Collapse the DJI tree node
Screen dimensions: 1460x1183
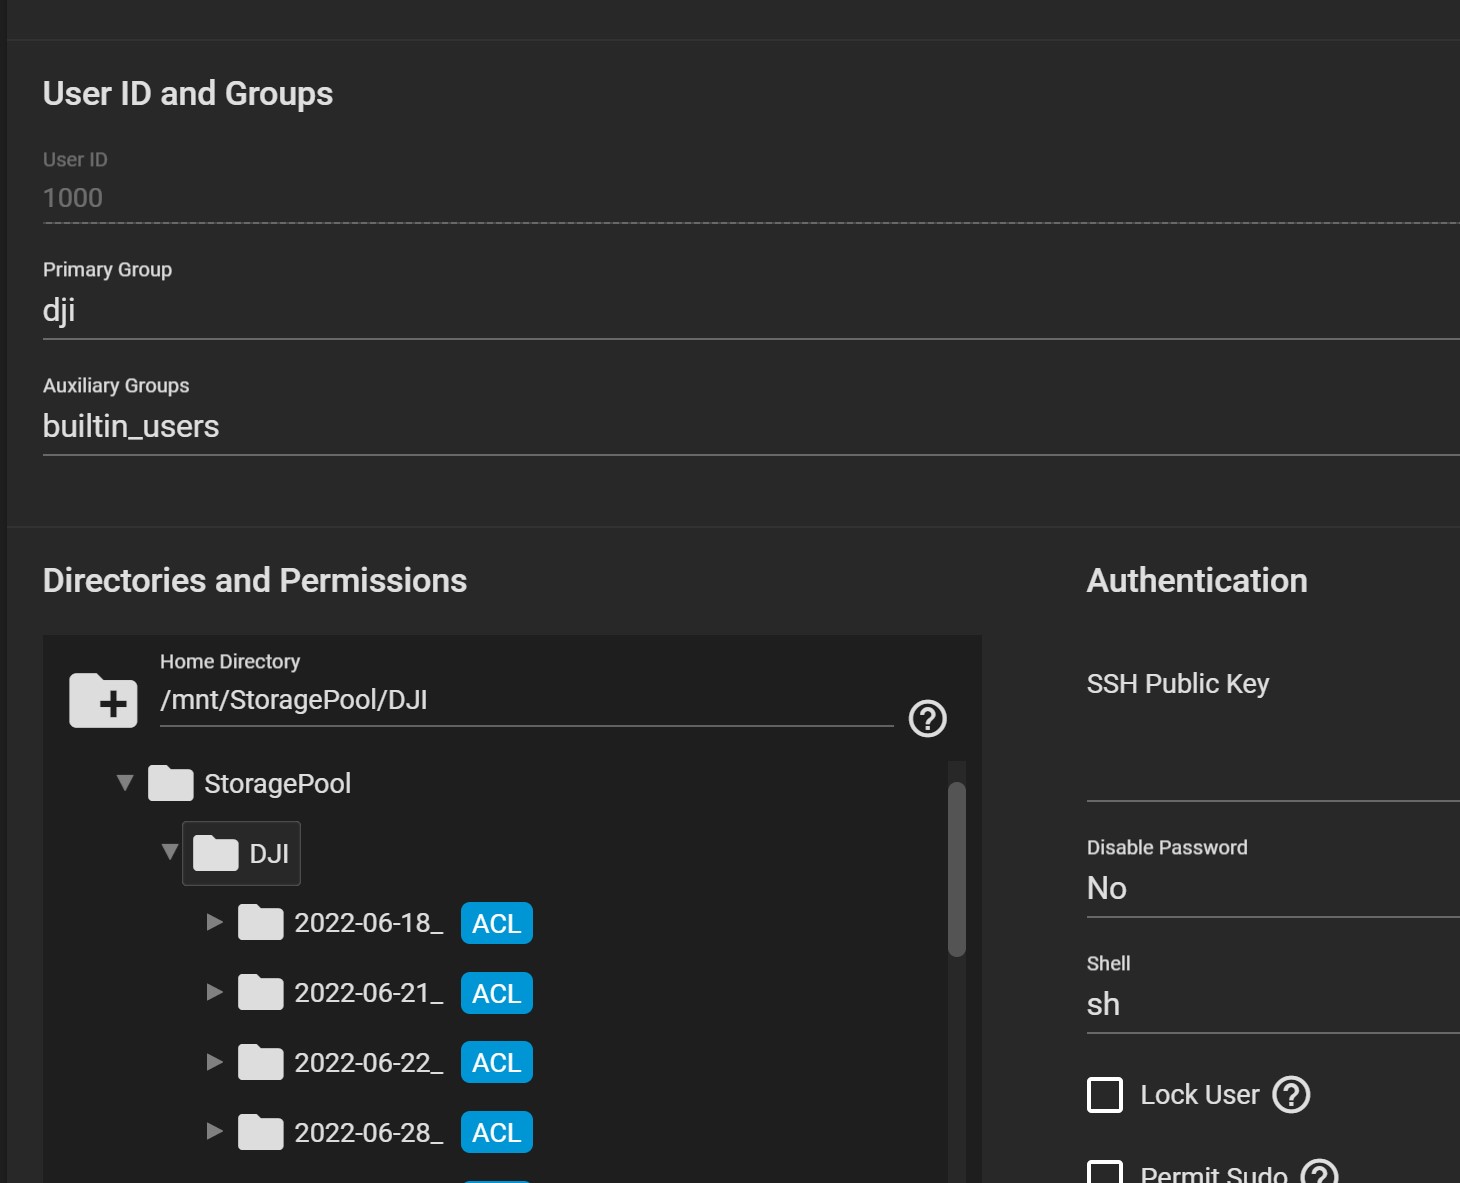pos(170,852)
